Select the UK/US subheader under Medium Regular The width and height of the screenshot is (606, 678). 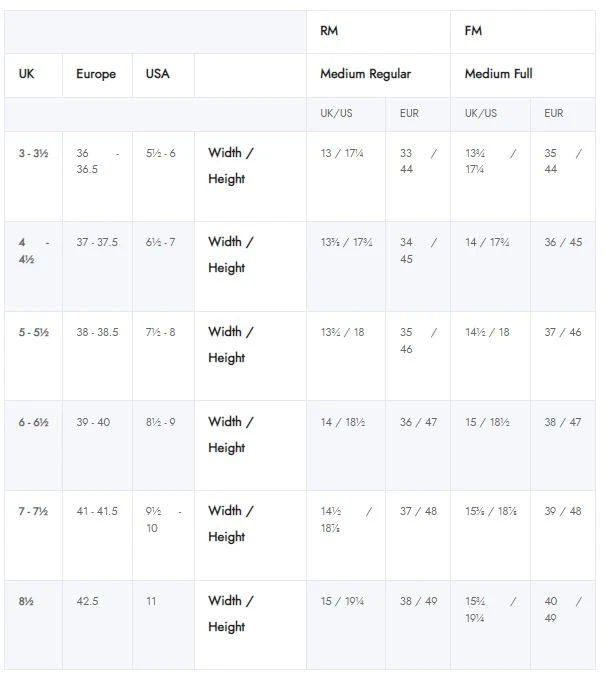click(336, 114)
